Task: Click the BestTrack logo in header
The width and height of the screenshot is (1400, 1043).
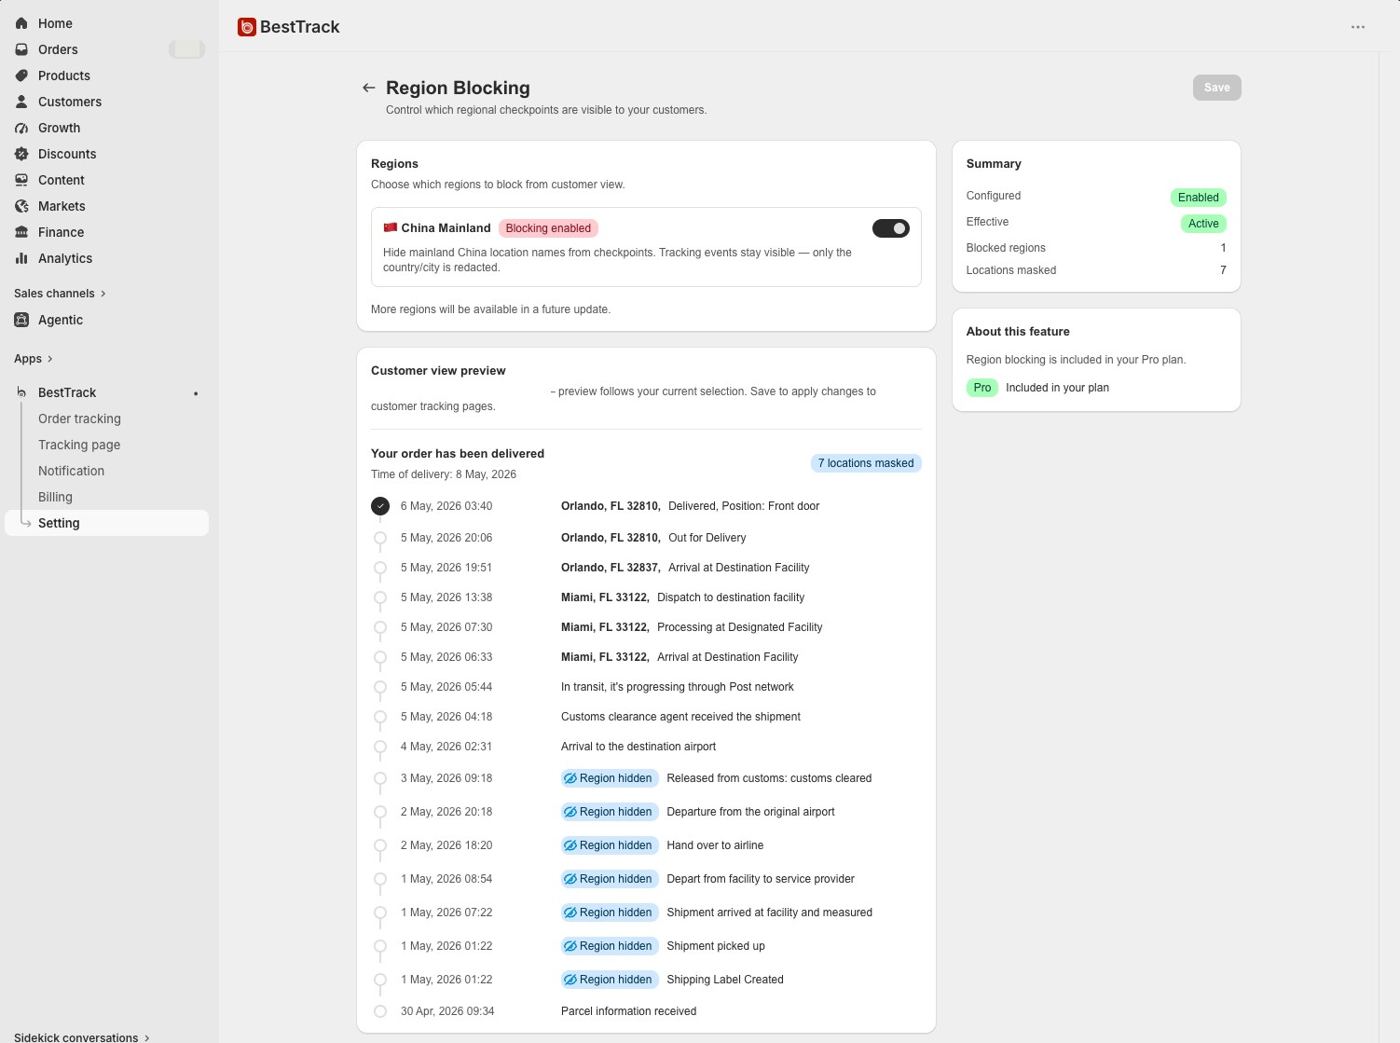Action: 247,27
